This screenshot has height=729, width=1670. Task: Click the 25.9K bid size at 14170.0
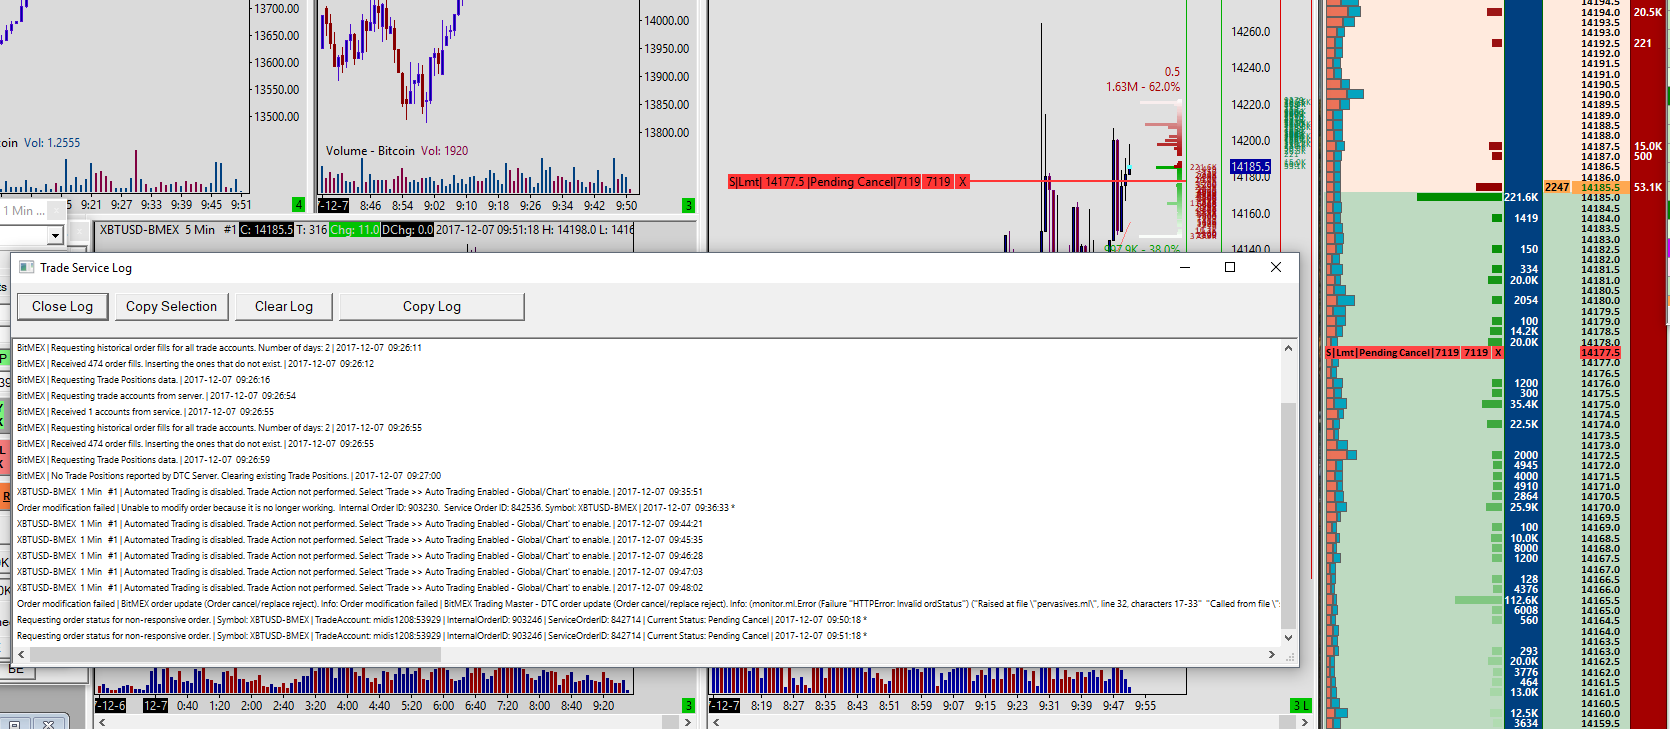(x=1524, y=507)
